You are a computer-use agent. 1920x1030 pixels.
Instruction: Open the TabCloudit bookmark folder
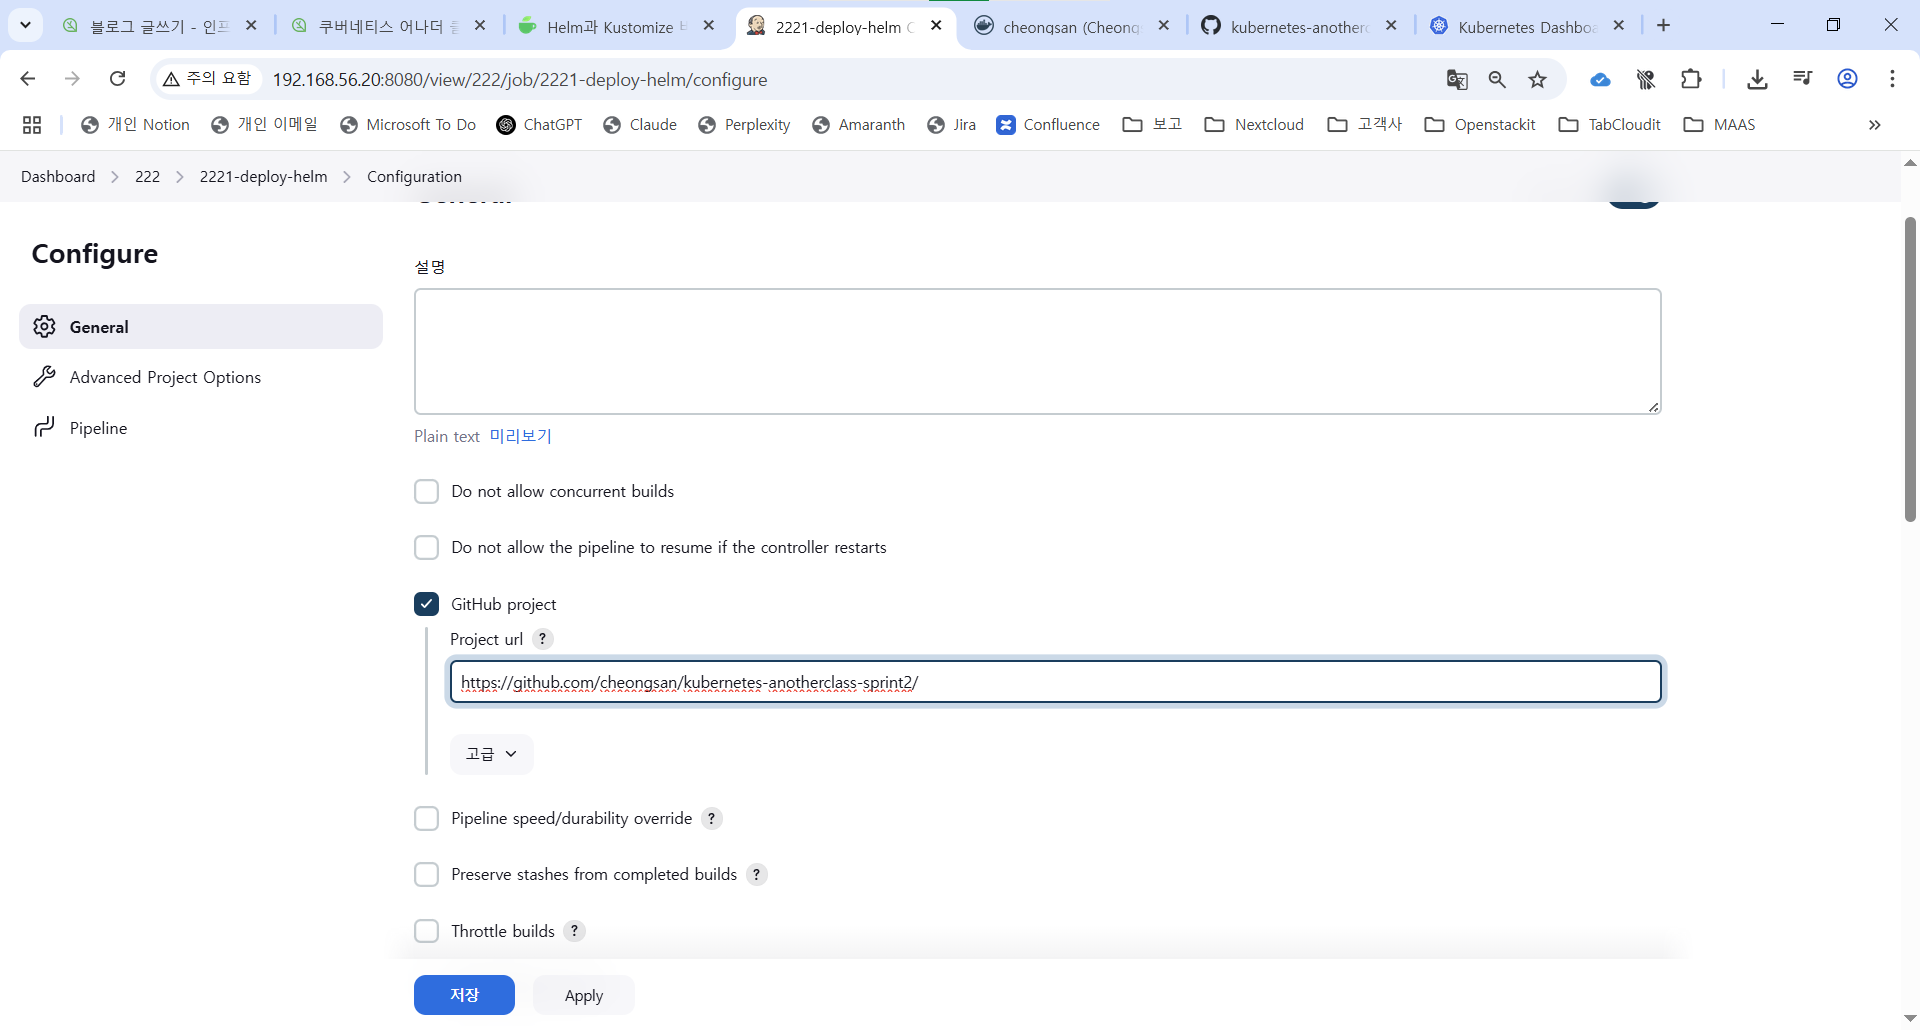1609,125
